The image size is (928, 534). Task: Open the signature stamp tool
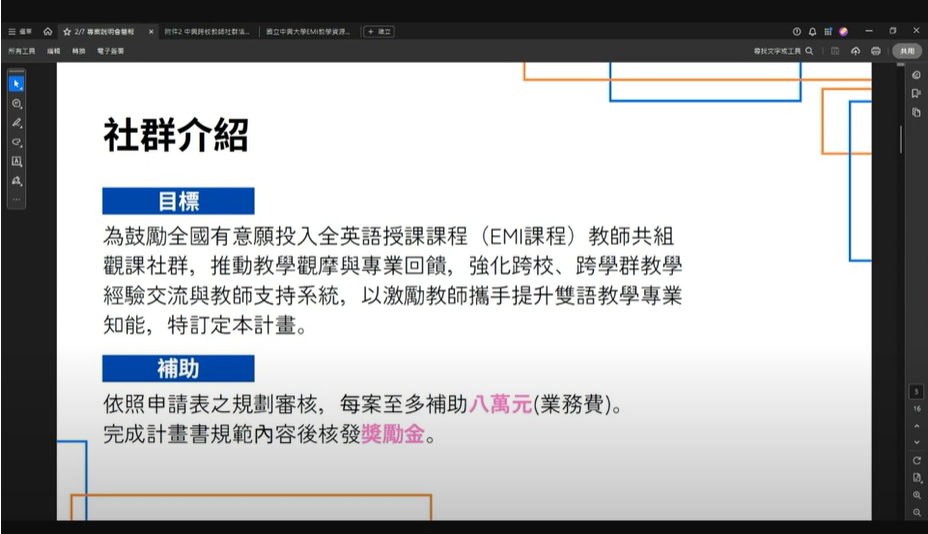(17, 181)
